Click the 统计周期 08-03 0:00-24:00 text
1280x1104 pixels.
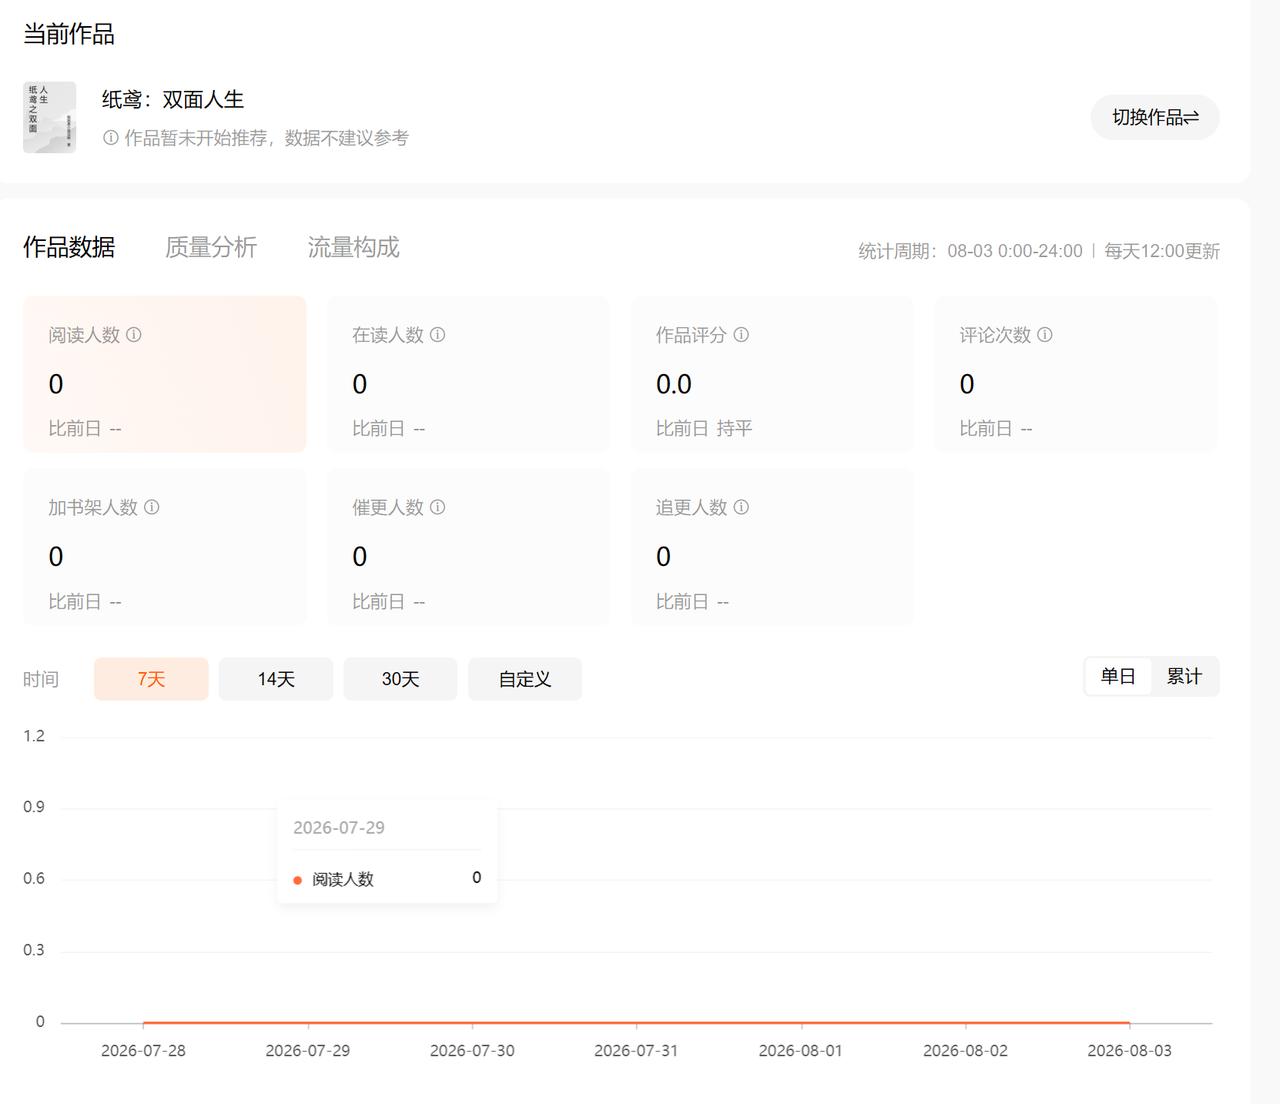(x=970, y=251)
